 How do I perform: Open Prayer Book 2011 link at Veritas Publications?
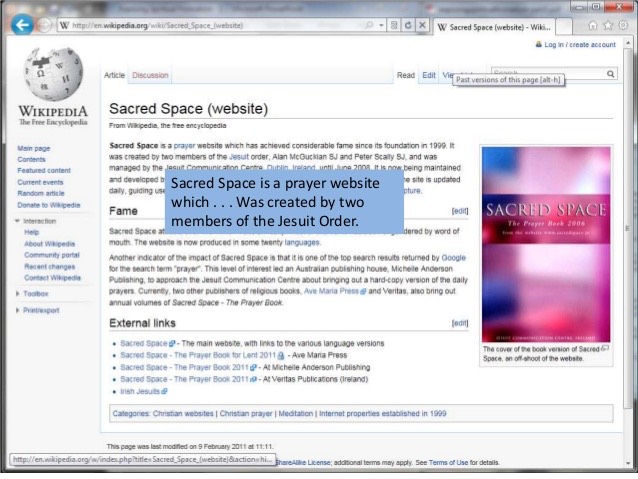(x=188, y=379)
